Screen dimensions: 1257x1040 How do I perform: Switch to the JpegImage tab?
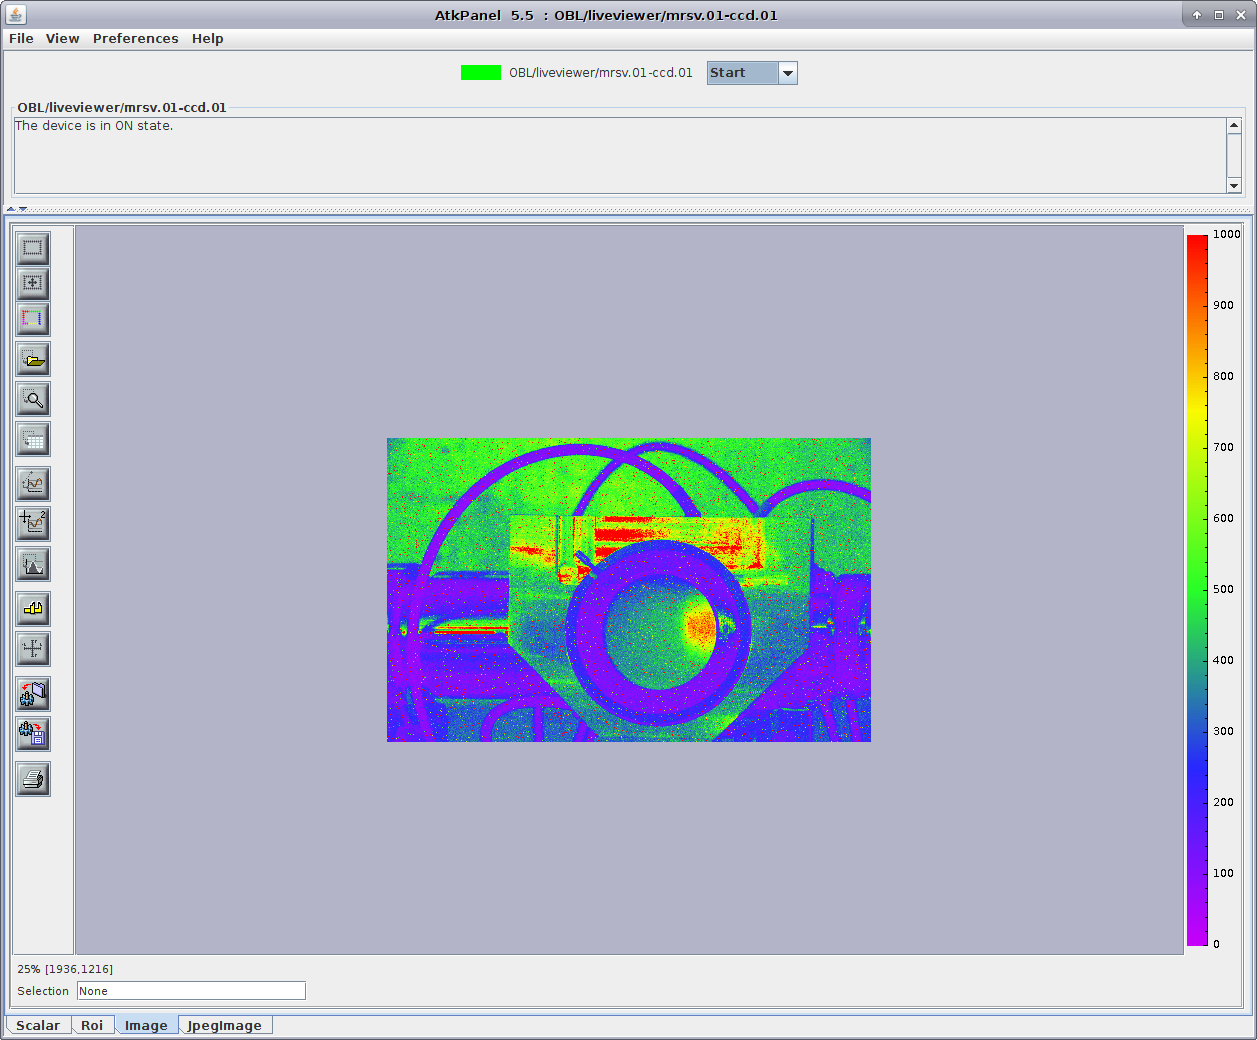(224, 1026)
